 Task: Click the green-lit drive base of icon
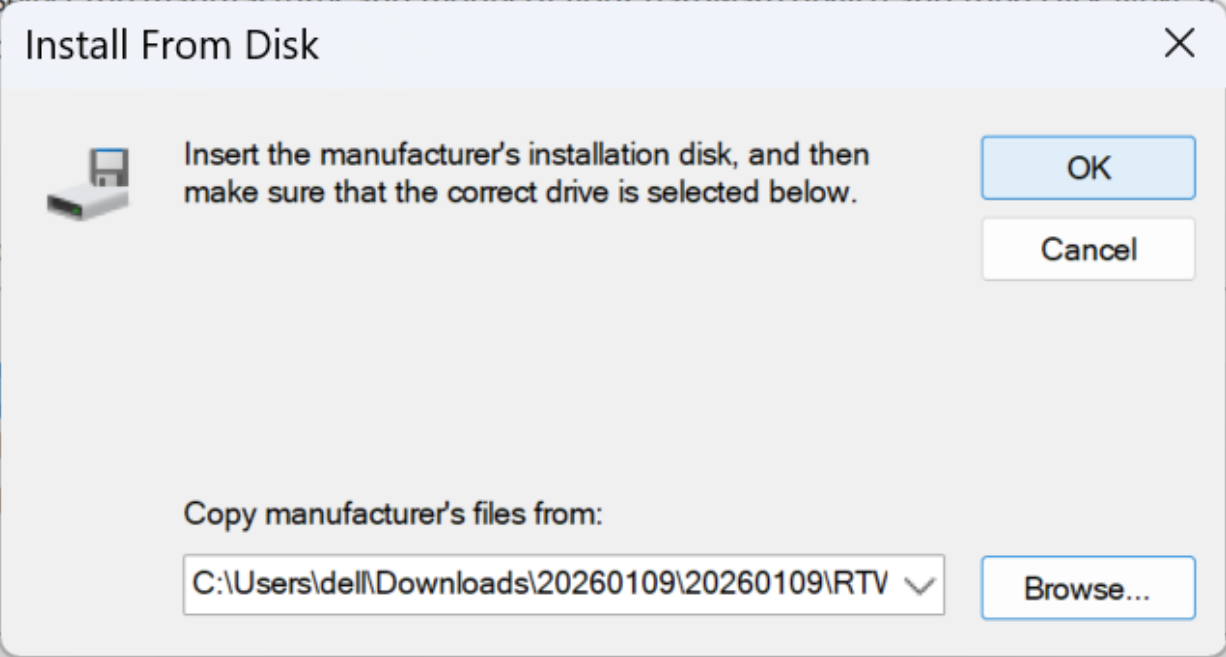point(85,200)
